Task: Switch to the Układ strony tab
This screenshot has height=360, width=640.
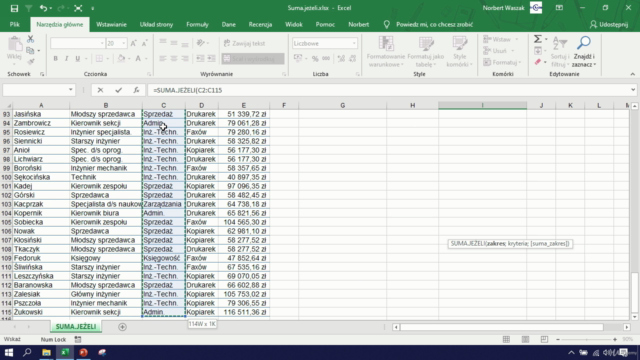Action: click(x=156, y=24)
